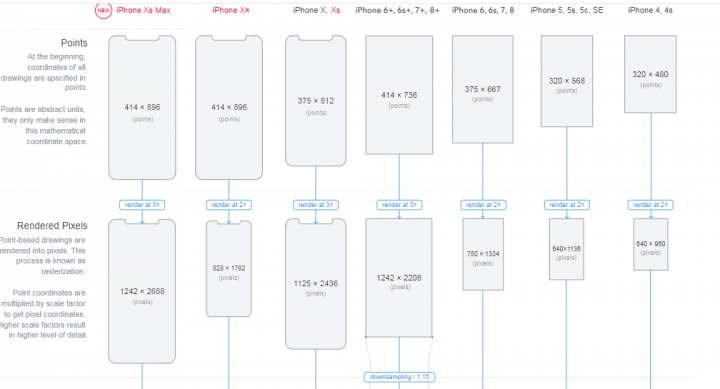Select the iPhone 6+, 6s+, 7+, 8+ header
The image size is (720, 389).
coord(397,10)
